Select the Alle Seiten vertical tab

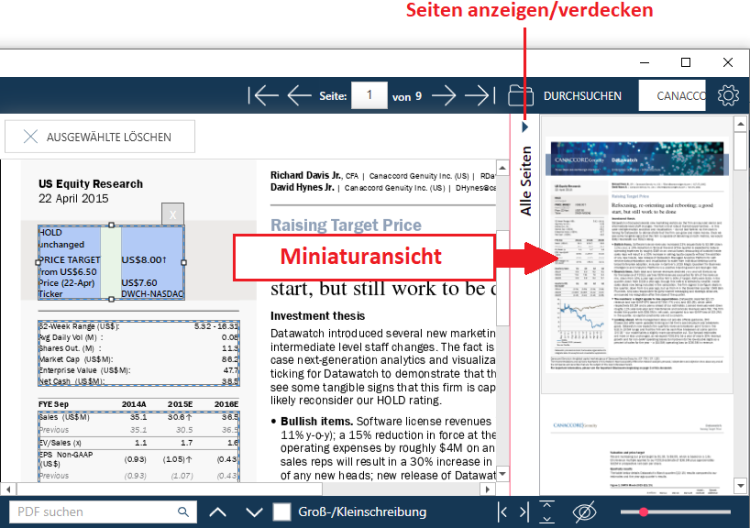(526, 181)
